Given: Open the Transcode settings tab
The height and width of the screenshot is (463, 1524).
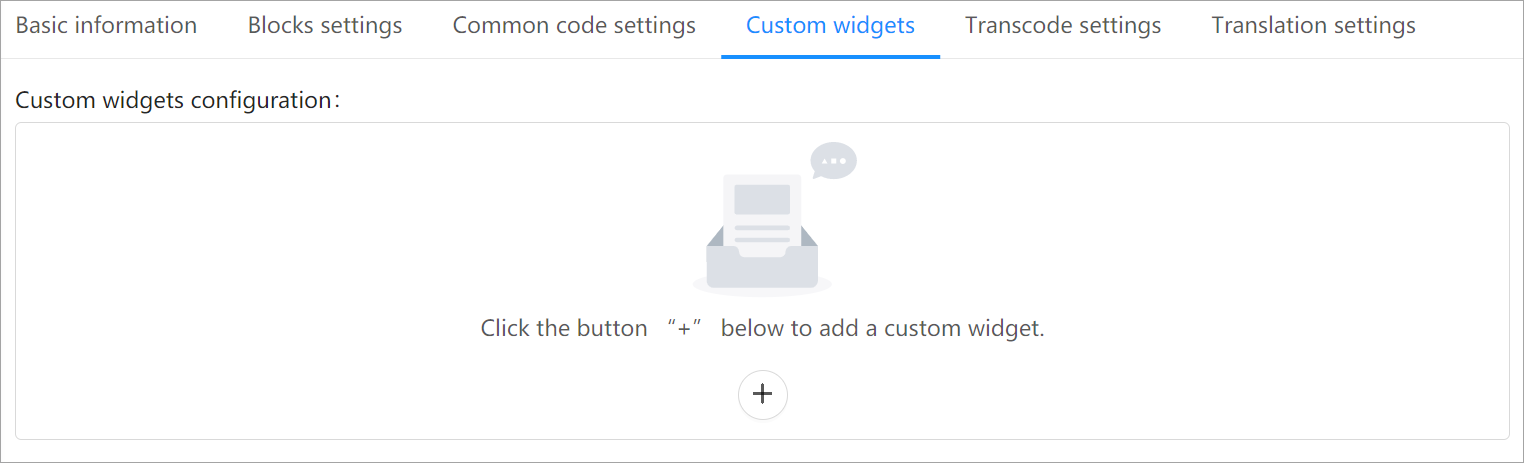Looking at the screenshot, I should tap(1063, 25).
